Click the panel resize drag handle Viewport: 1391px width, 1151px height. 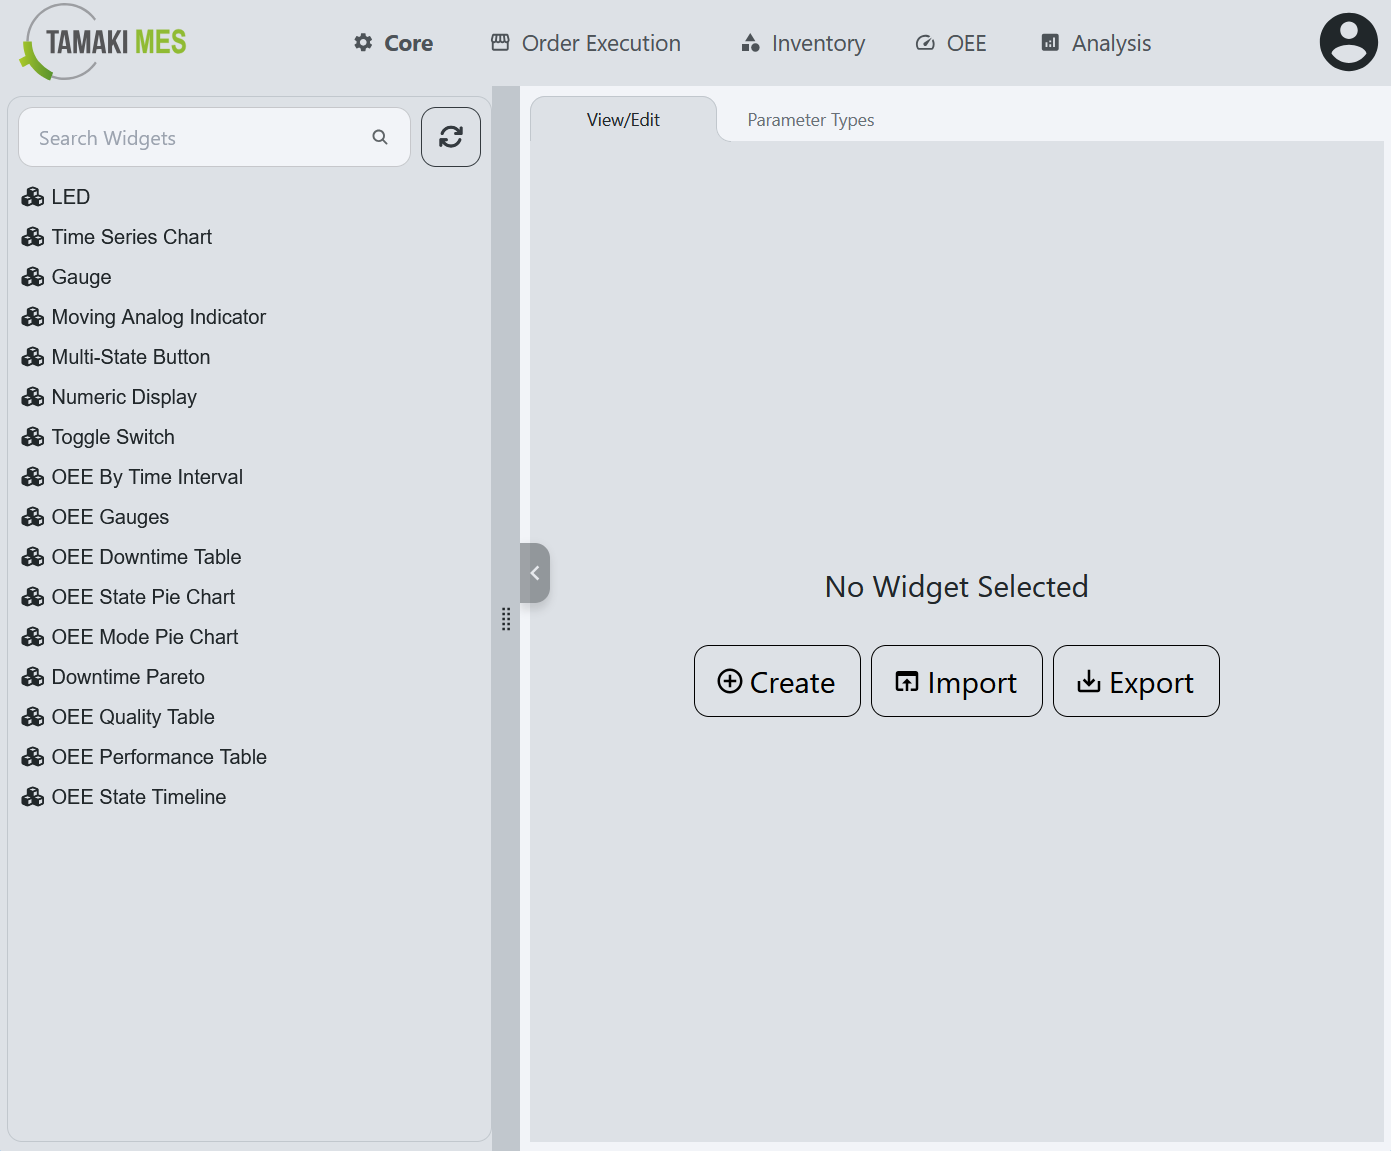(506, 619)
